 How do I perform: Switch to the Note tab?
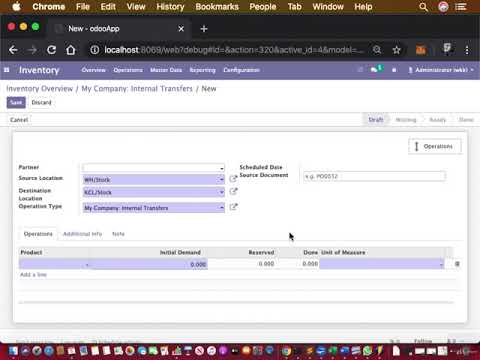118,234
